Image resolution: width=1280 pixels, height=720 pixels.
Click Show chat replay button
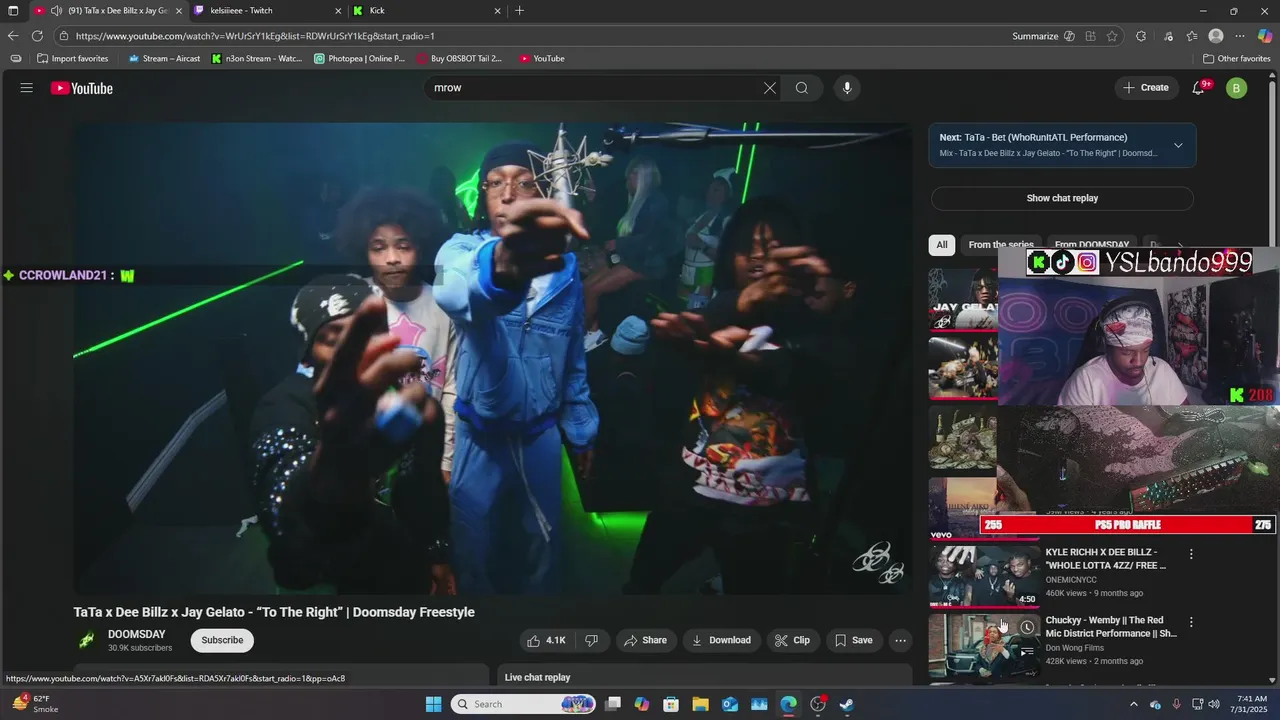[1062, 198]
